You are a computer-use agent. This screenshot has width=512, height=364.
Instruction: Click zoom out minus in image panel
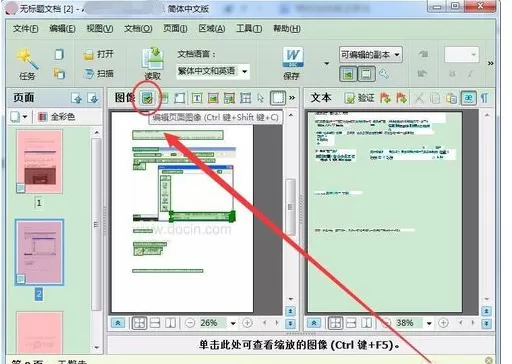[190, 323]
